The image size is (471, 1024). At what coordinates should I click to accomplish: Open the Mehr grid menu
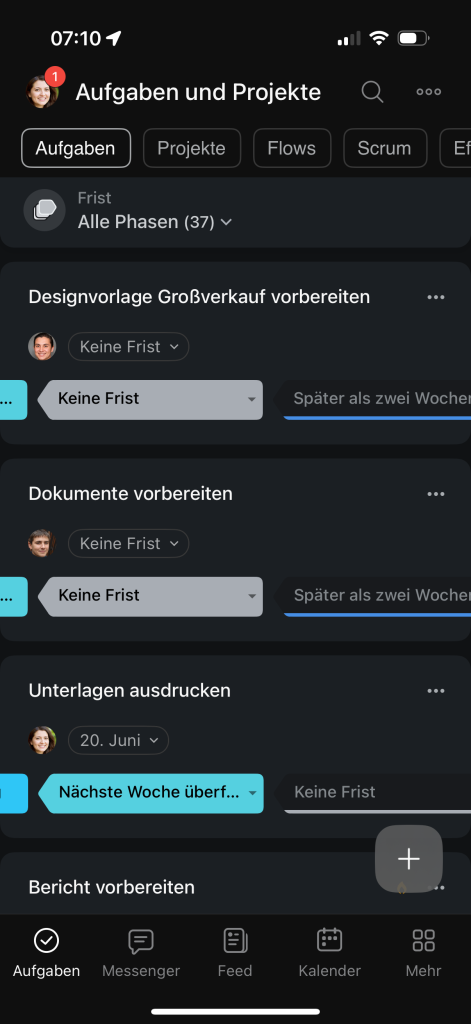(423, 953)
